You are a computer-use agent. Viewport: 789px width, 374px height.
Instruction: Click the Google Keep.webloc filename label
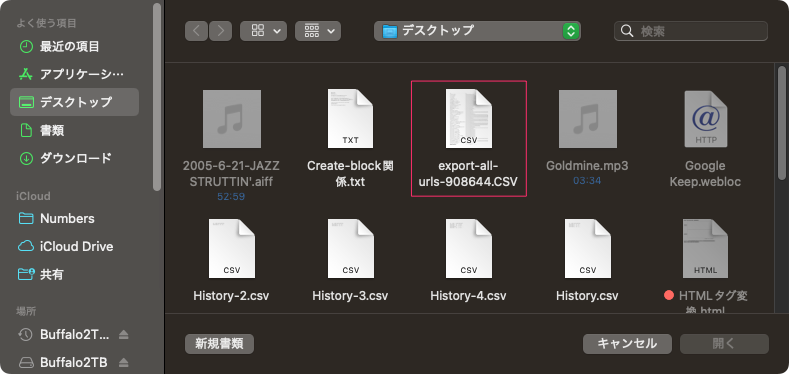pyautogui.click(x=705, y=174)
